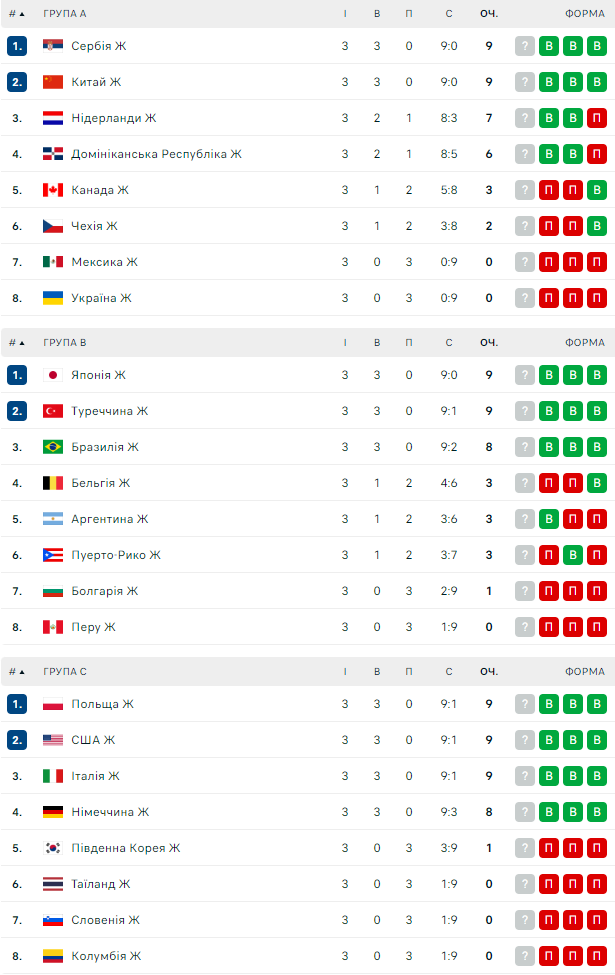Click the ФОРМА column header in Група C

(584, 672)
